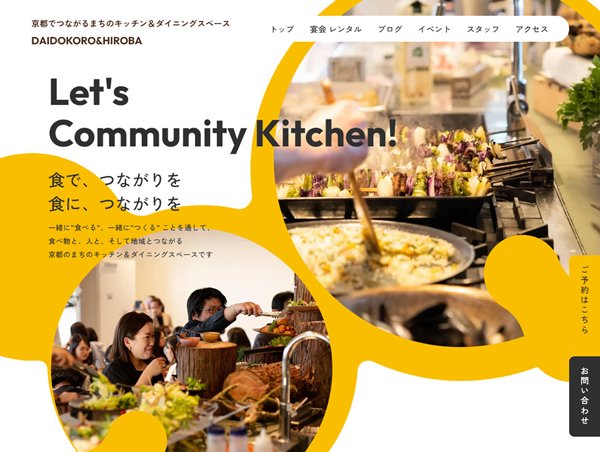Click the 食で、つながりを heading
The height and width of the screenshot is (452, 600).
point(115,180)
